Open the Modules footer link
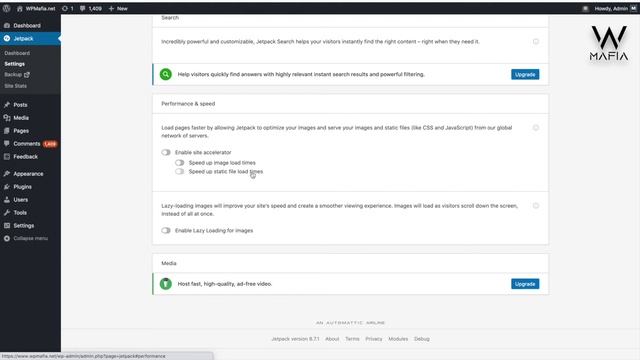 (x=398, y=339)
